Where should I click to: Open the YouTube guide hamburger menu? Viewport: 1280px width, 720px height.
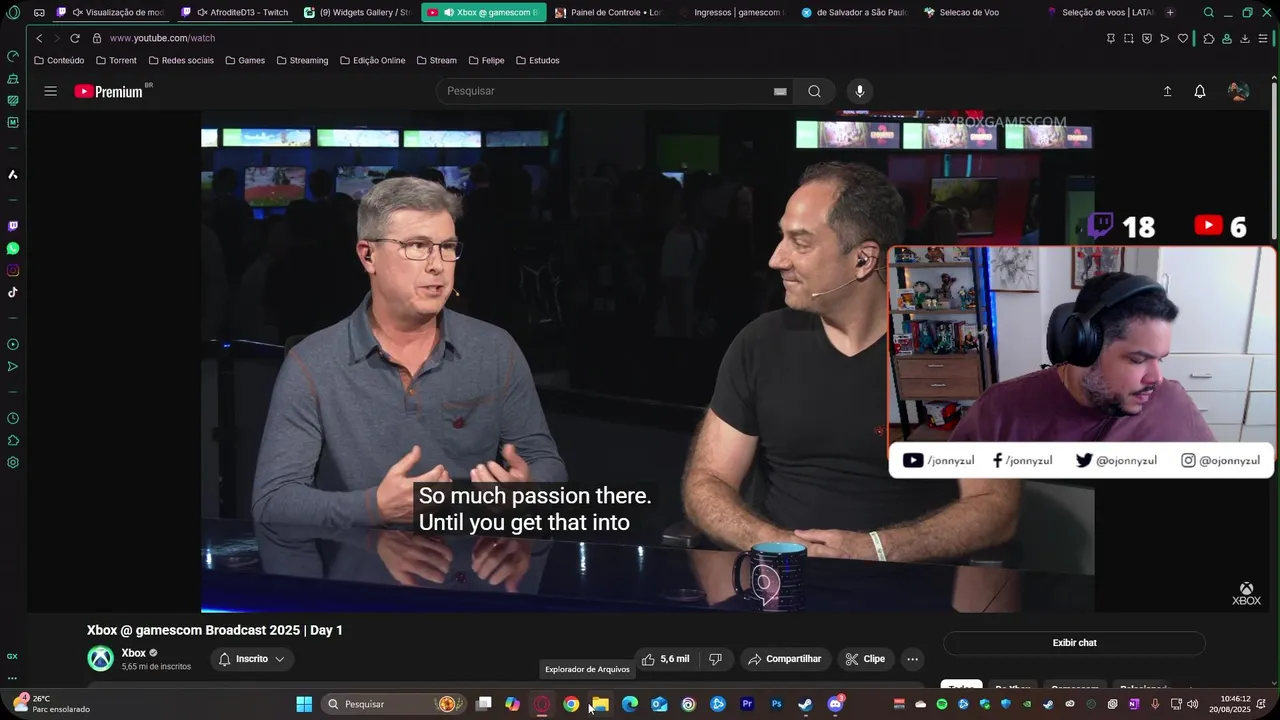(50, 91)
